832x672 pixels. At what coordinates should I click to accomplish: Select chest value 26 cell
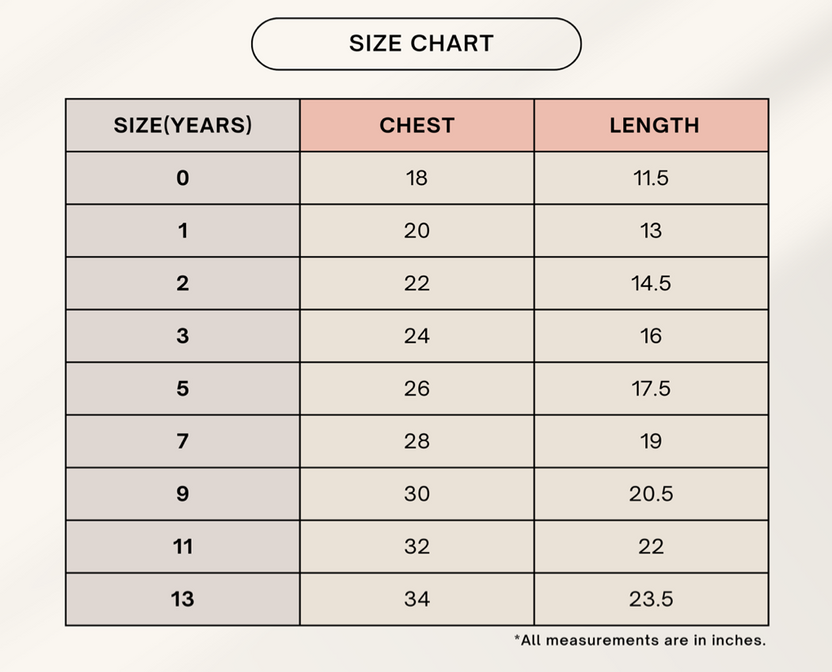pyautogui.click(x=417, y=389)
